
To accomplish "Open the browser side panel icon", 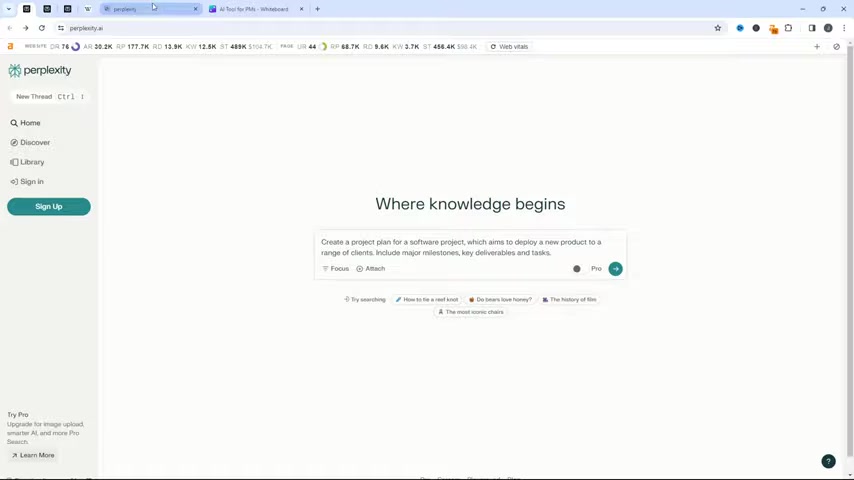I will (x=812, y=28).
